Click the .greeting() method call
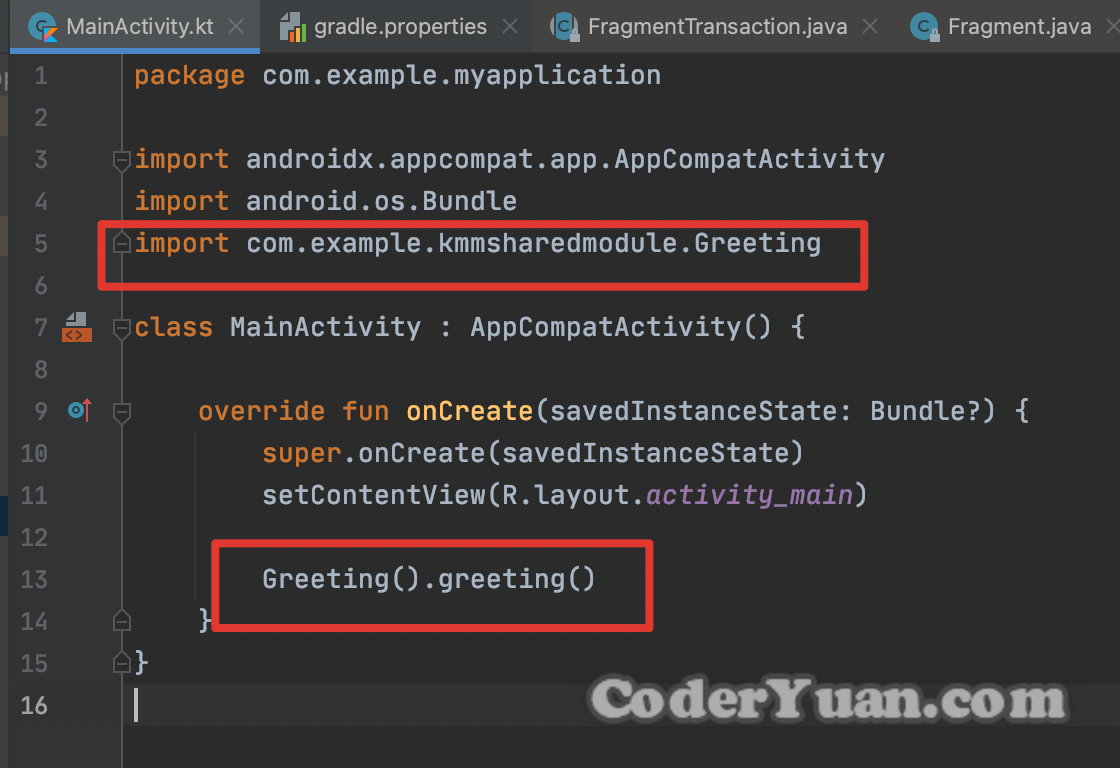 (x=509, y=579)
